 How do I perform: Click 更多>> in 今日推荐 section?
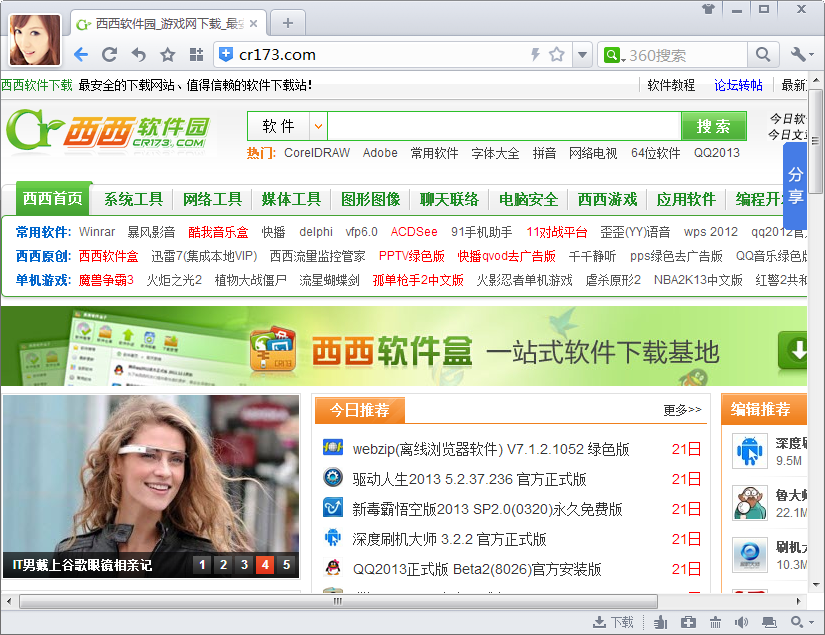[682, 410]
